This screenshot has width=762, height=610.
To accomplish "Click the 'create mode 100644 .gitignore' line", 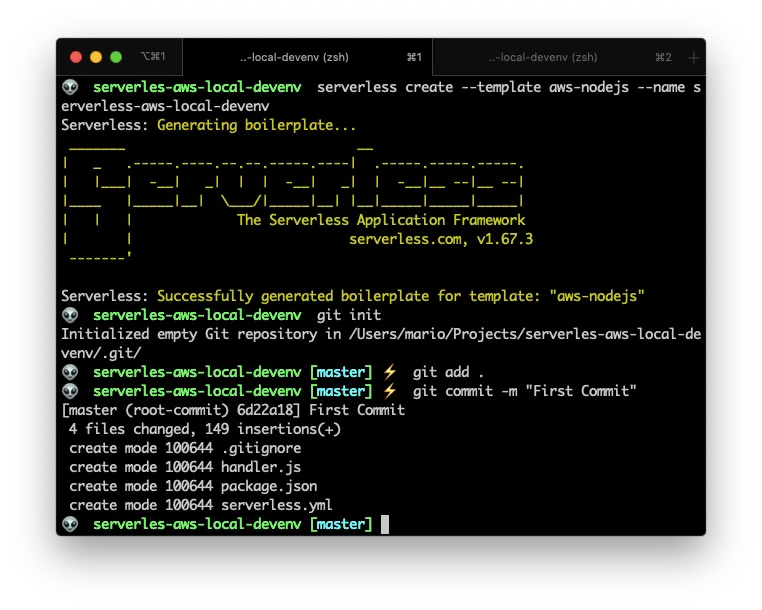I will tap(185, 448).
